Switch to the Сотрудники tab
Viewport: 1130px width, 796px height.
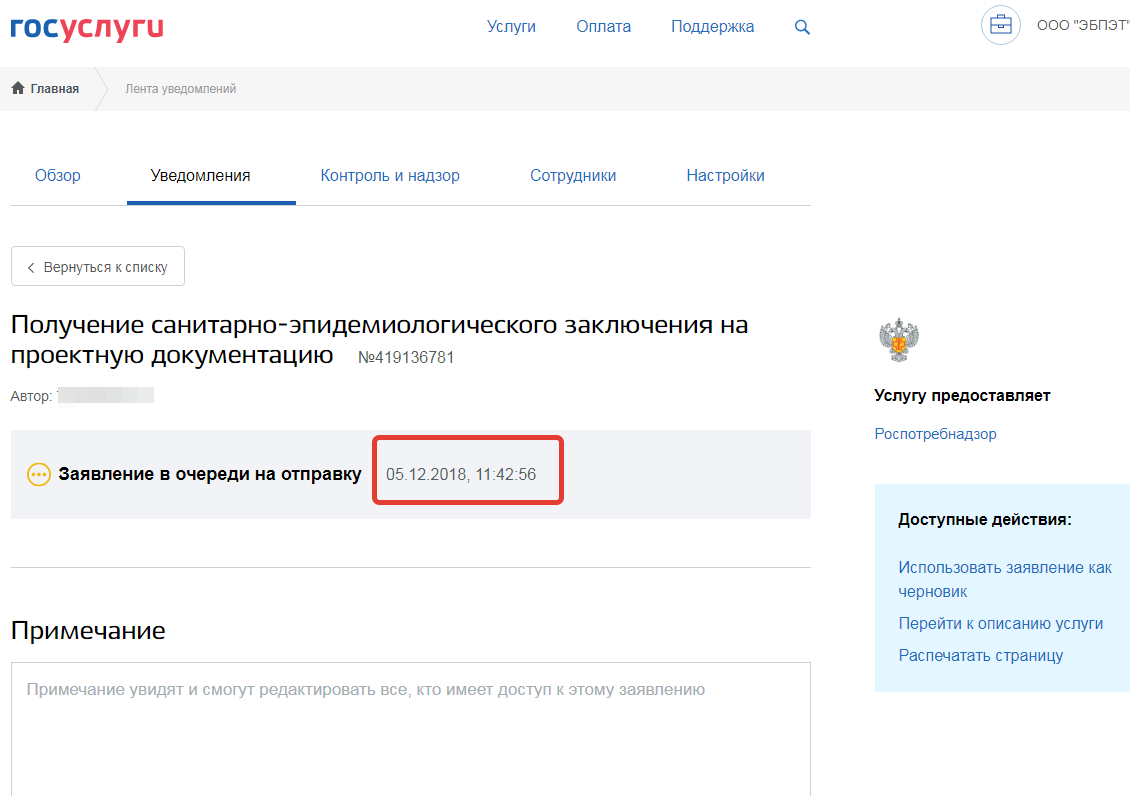(x=573, y=176)
